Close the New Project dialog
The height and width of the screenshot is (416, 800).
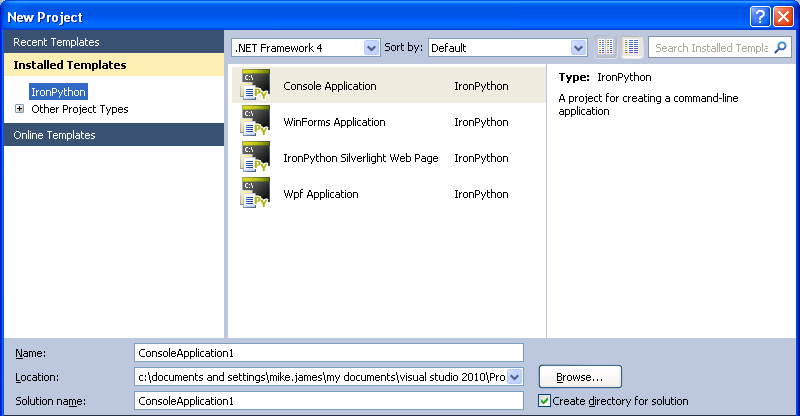pyautogui.click(x=783, y=17)
